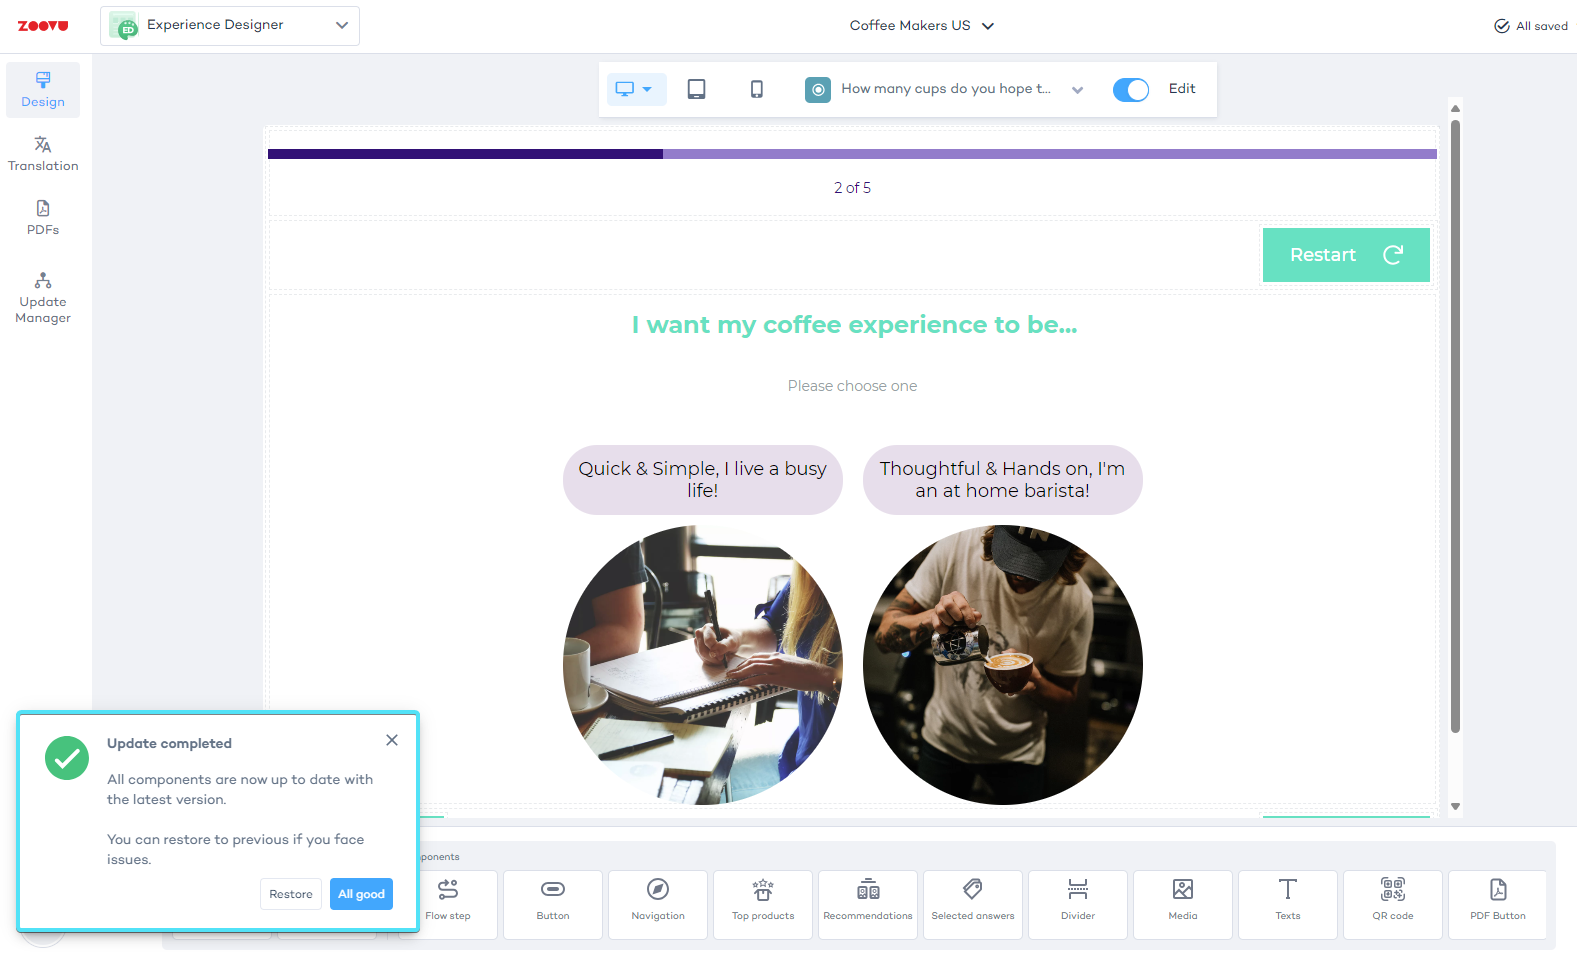Choose the 'Thoughtful & Hands on' answer option
This screenshot has width=1577, height=955.
(x=1002, y=480)
